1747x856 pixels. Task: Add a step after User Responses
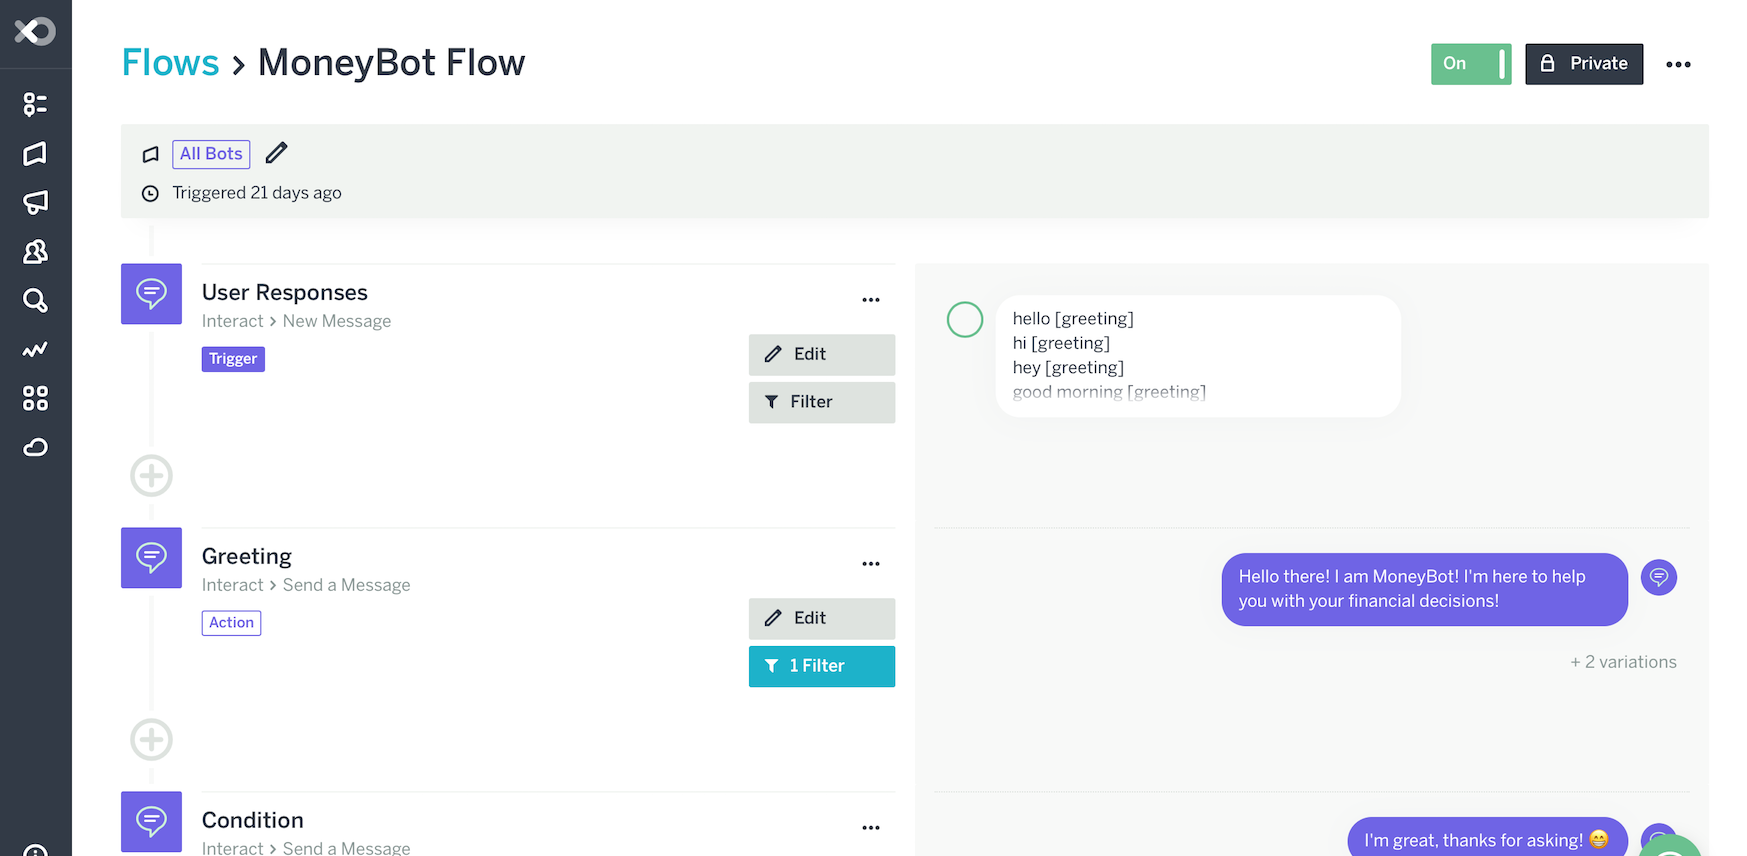(151, 476)
